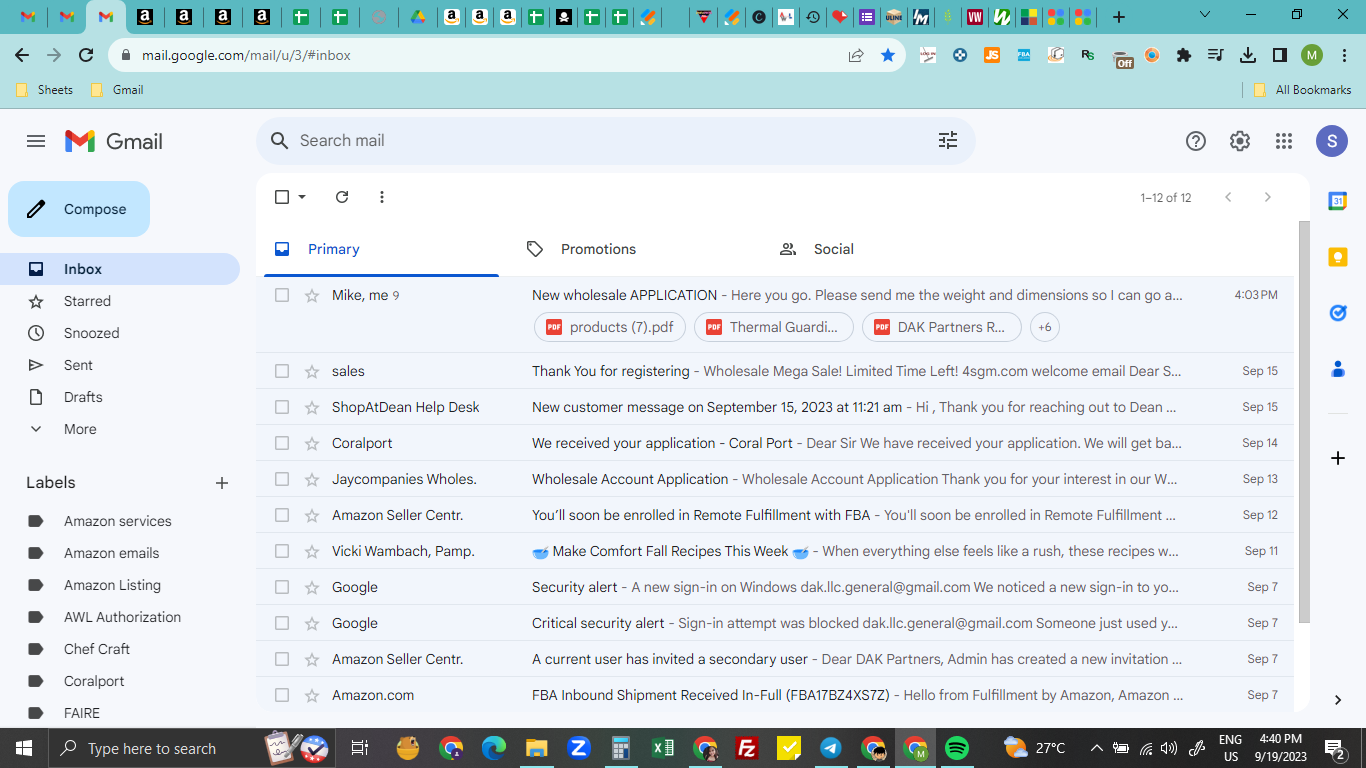The height and width of the screenshot is (768, 1366).
Task: Open the Google apps grid icon
Action: (x=1284, y=141)
